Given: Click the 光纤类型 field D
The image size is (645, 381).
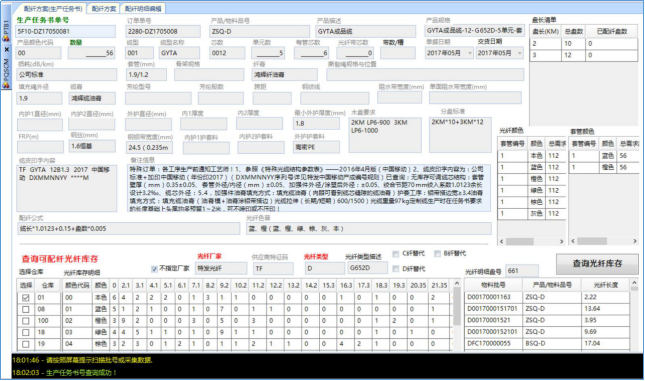Looking at the screenshot, I should coord(325,268).
